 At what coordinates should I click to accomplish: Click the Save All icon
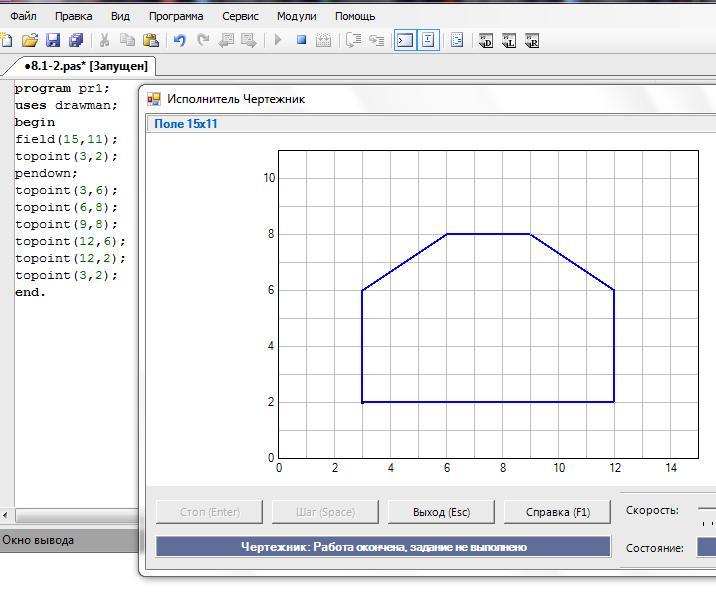[75, 41]
